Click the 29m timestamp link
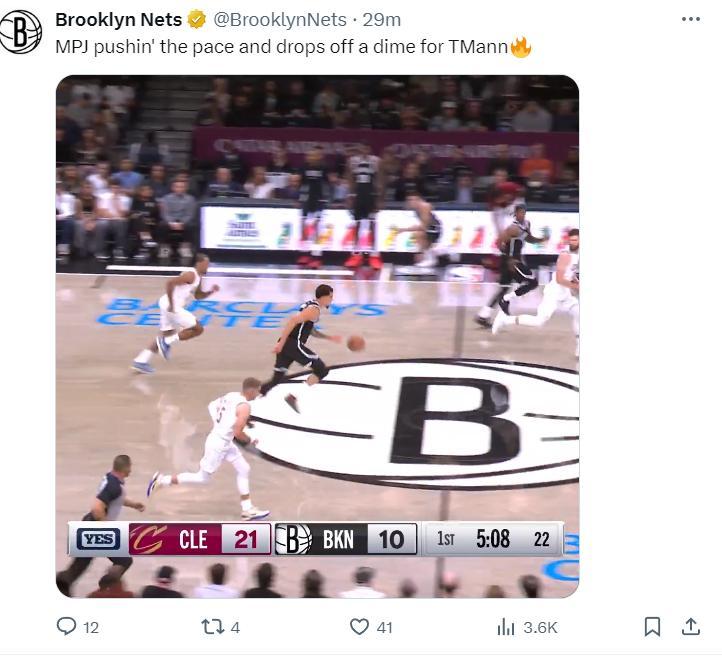This screenshot has width=722, height=660. click(381, 19)
